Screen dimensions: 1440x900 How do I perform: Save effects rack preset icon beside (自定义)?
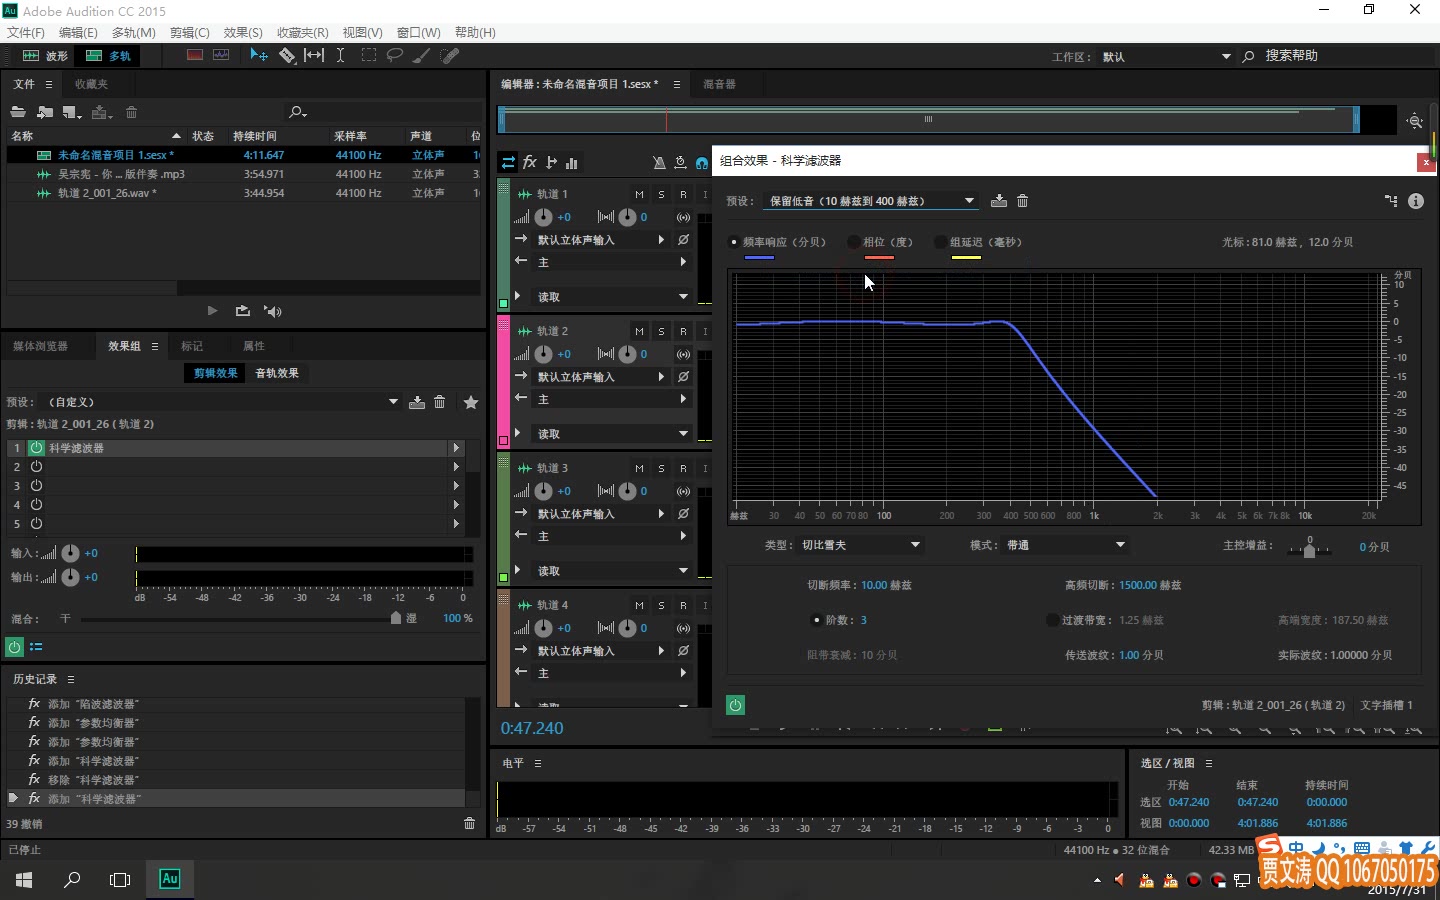(x=417, y=402)
